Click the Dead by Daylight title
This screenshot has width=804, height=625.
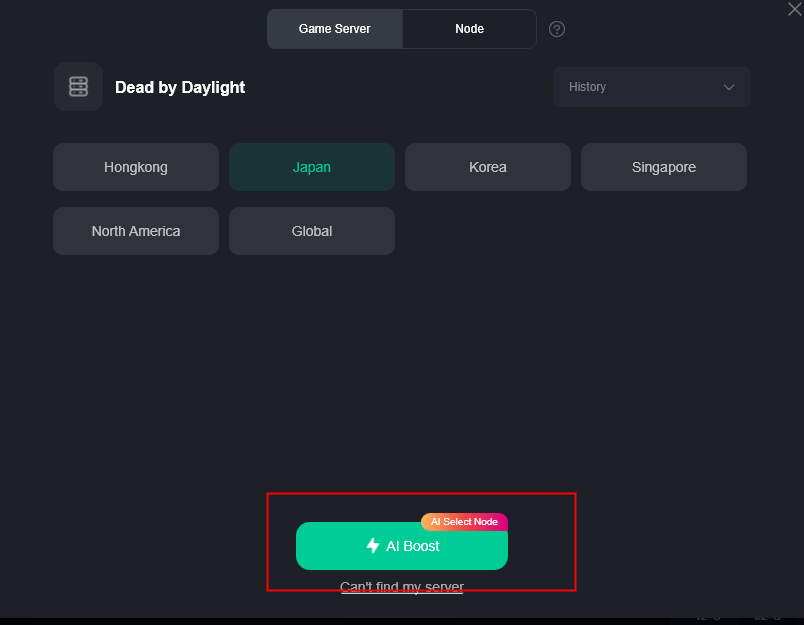[x=180, y=87]
